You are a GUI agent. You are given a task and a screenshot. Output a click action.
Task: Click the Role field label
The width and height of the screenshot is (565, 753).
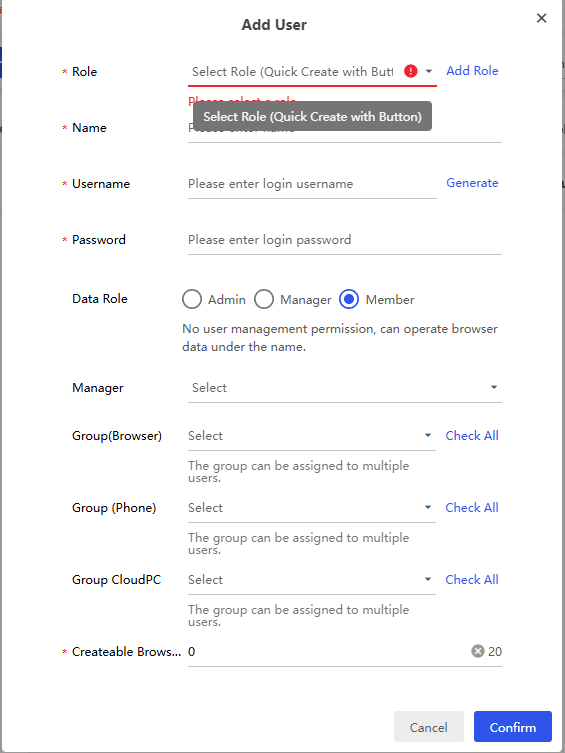[x=84, y=72]
